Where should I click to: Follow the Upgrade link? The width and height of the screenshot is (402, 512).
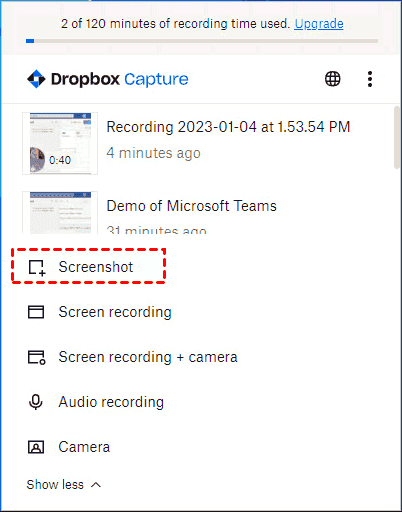(319, 24)
